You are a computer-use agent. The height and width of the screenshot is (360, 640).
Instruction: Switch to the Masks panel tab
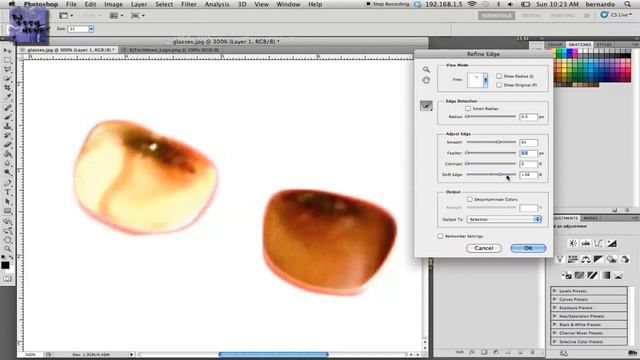590,218
